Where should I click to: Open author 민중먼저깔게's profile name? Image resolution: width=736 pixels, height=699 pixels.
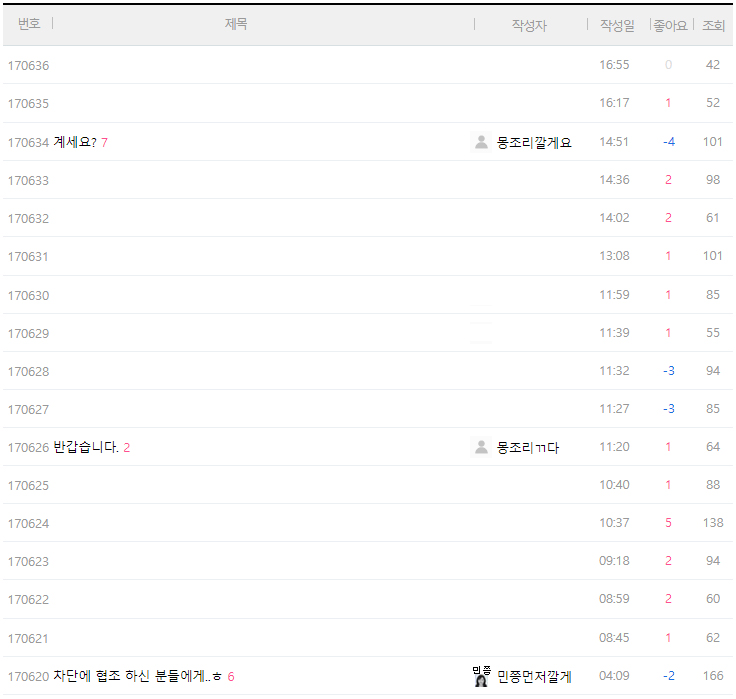click(x=534, y=676)
